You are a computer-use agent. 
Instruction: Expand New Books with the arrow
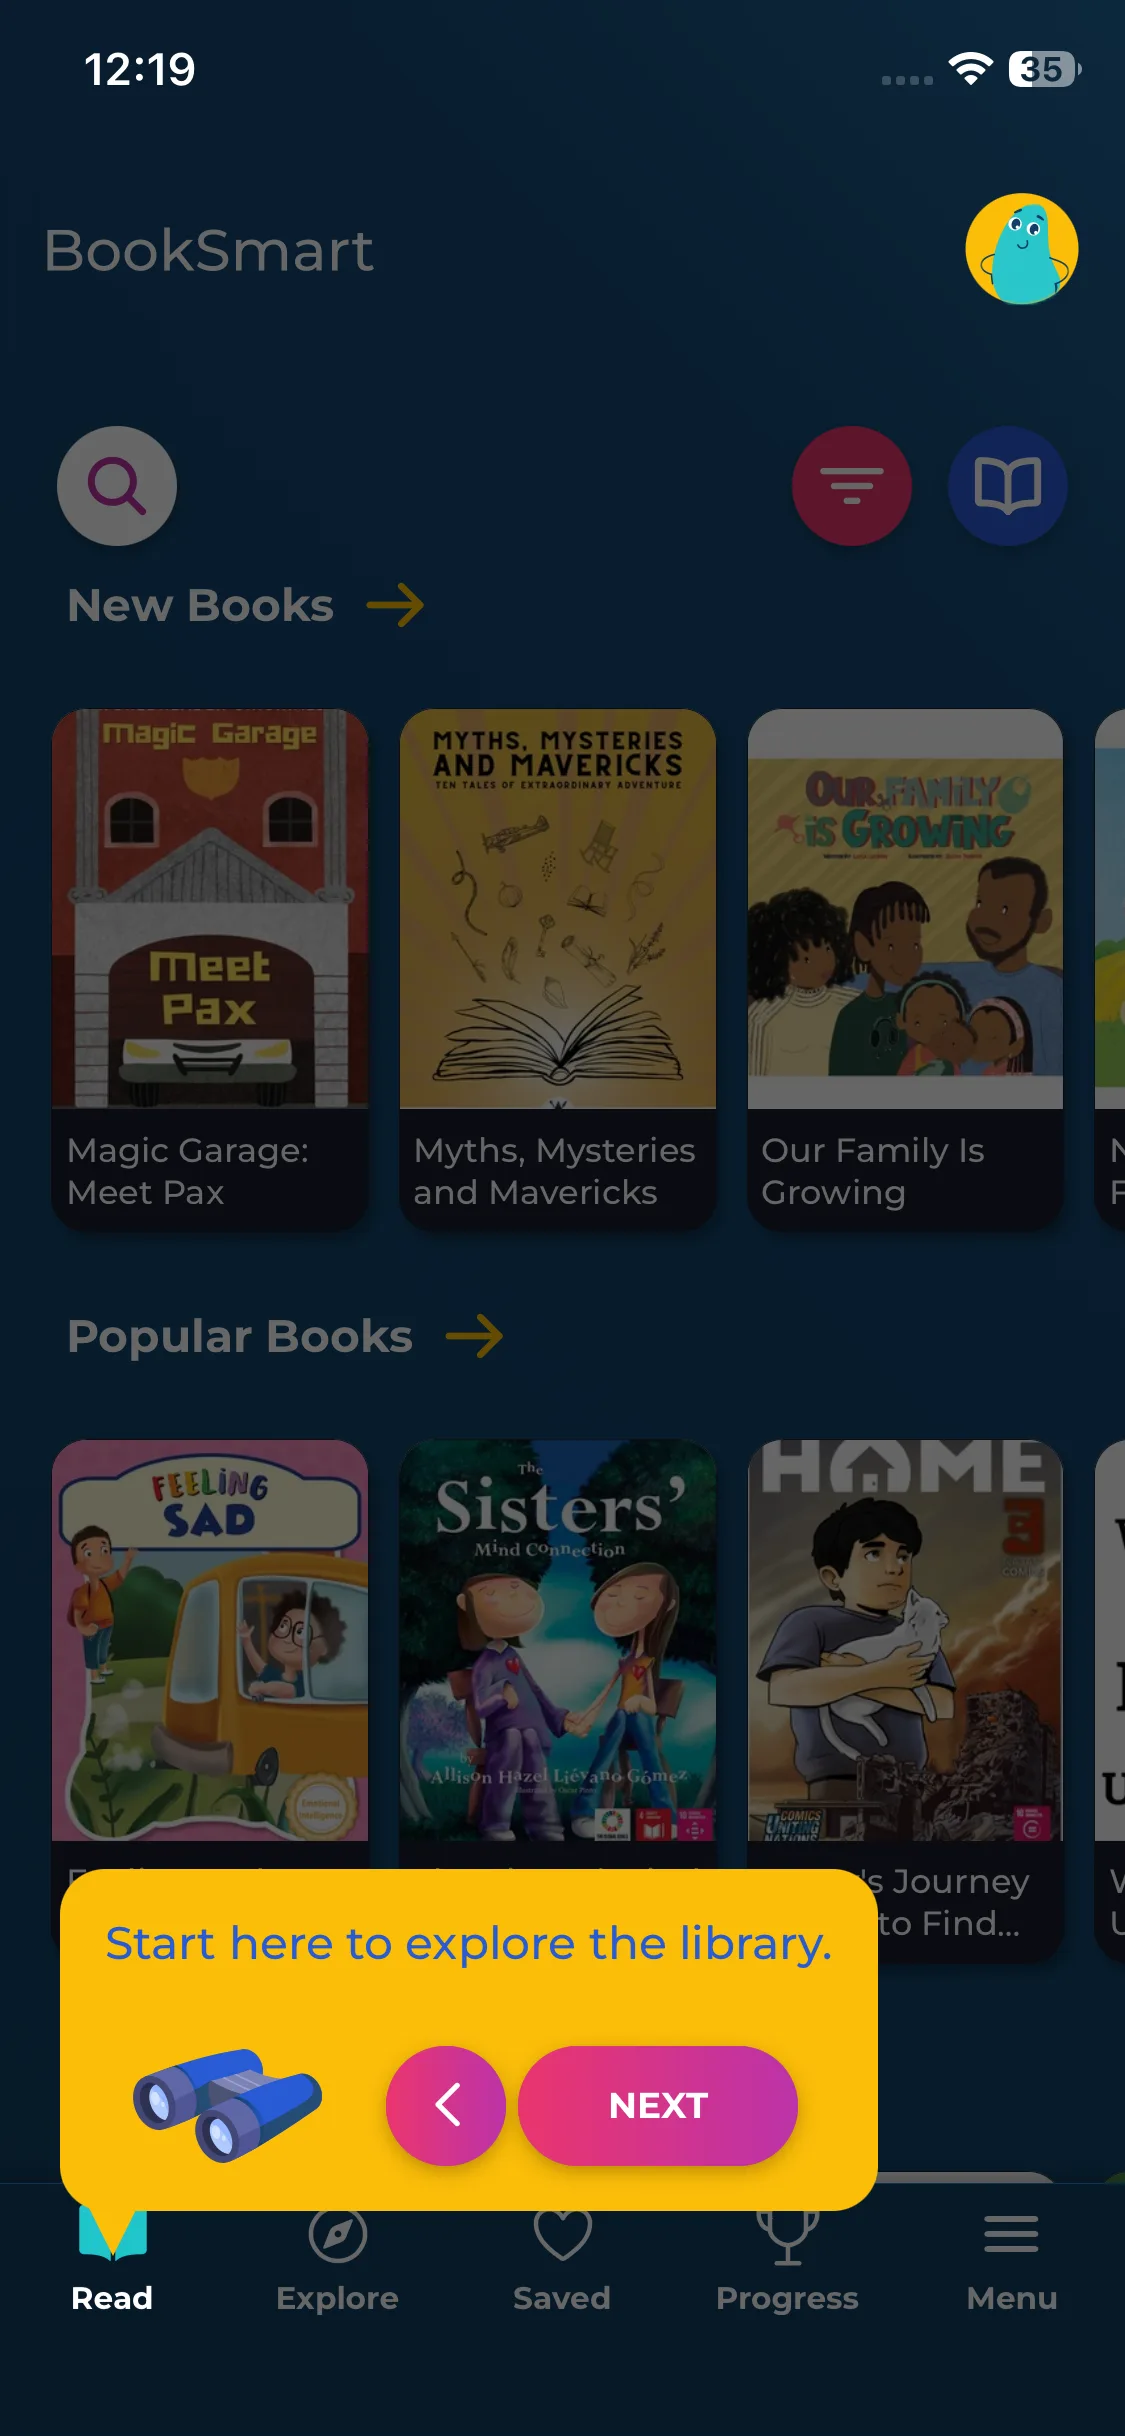[x=395, y=605]
